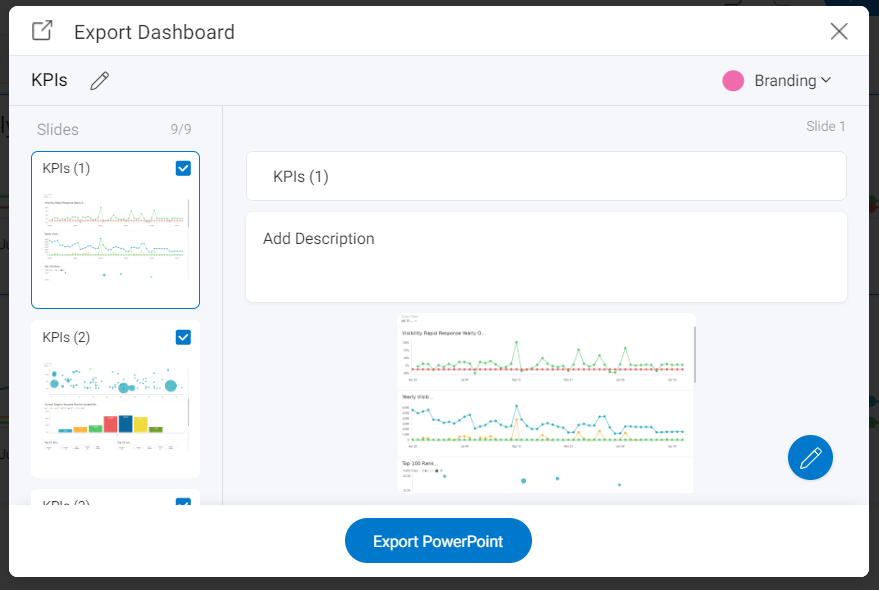Open the Branding dropdown
The width and height of the screenshot is (879, 590).
[793, 81]
